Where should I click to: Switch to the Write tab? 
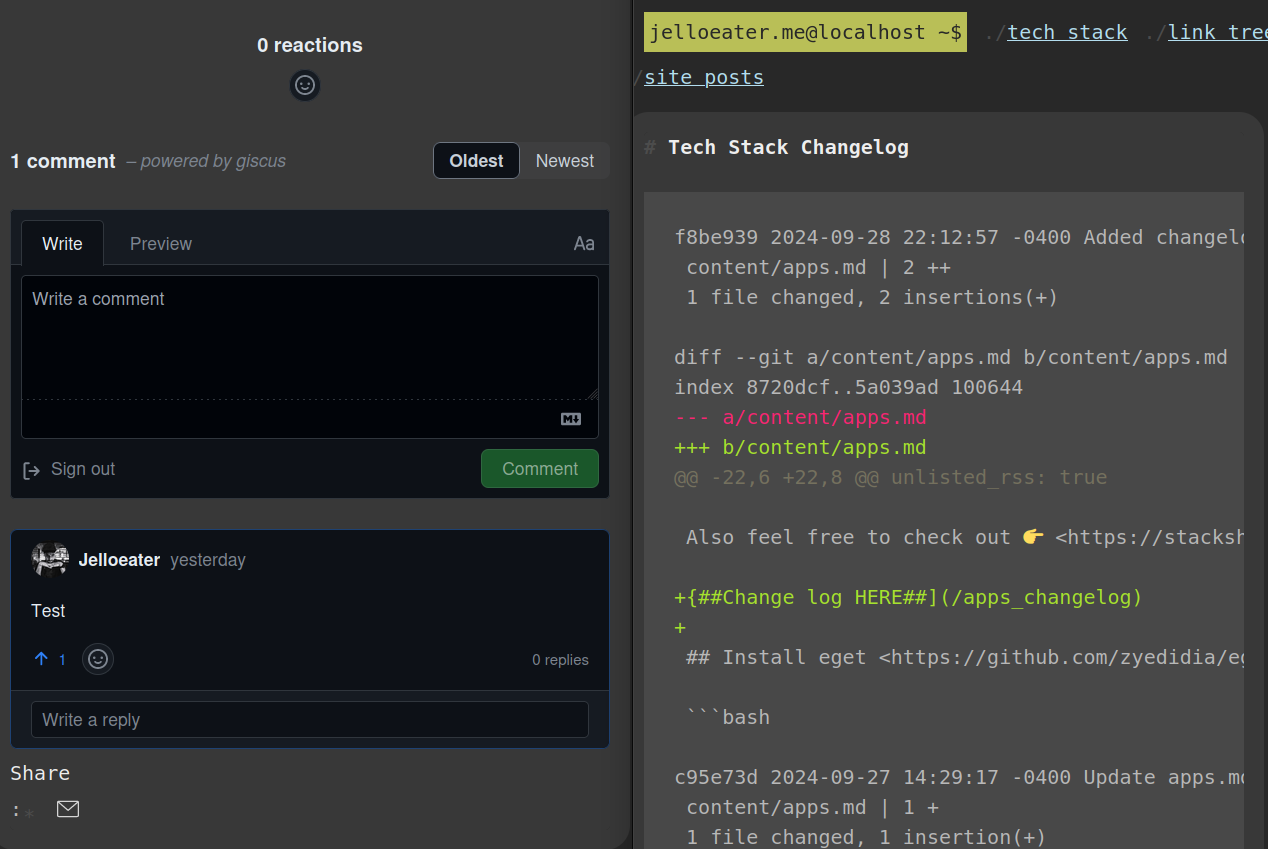[62, 243]
